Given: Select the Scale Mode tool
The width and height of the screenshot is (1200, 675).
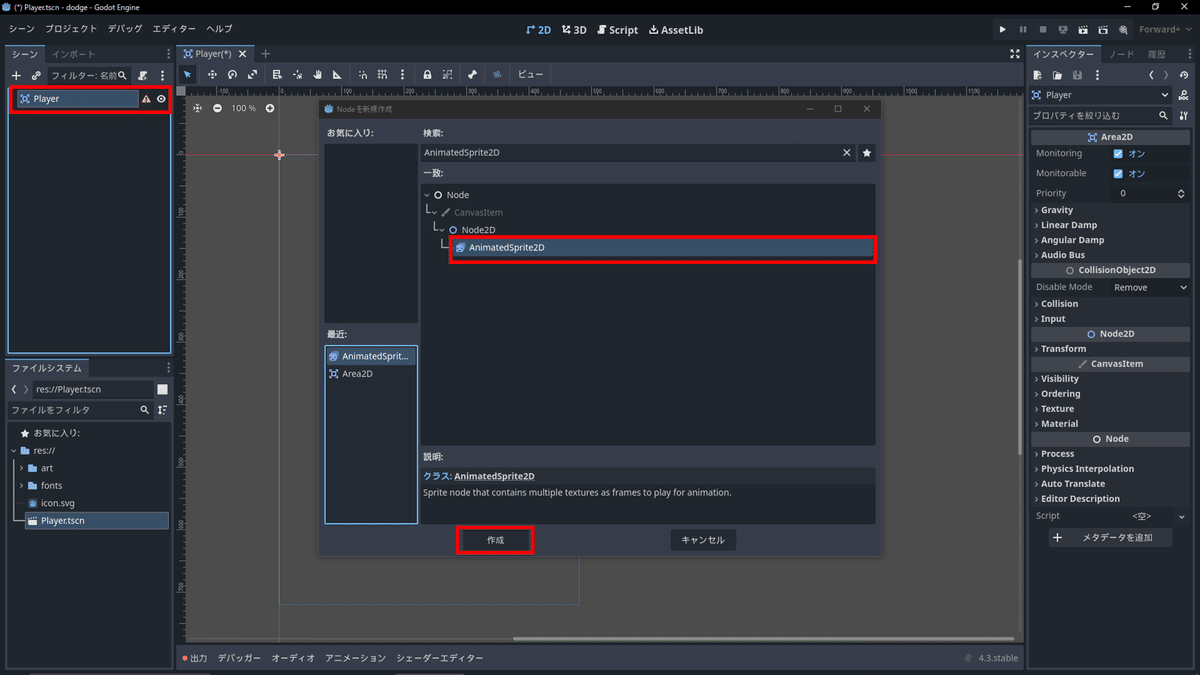Looking at the screenshot, I should coord(252,74).
